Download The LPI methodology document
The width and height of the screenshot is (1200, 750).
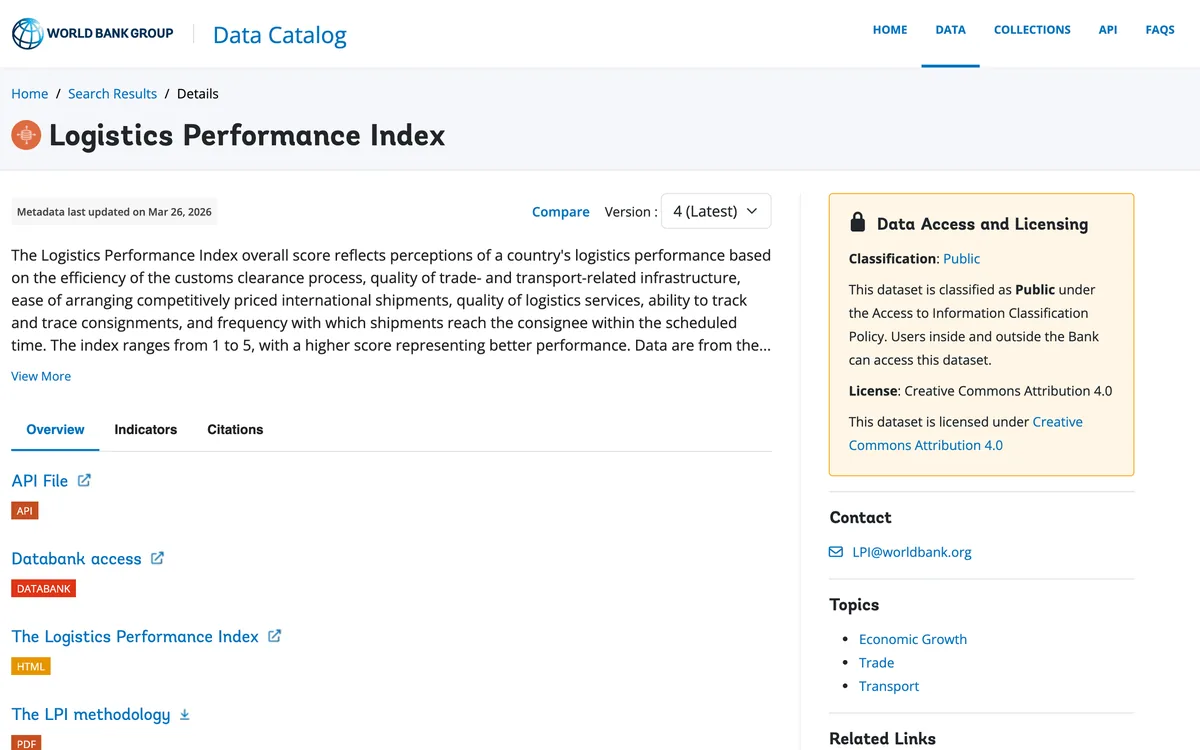91,714
